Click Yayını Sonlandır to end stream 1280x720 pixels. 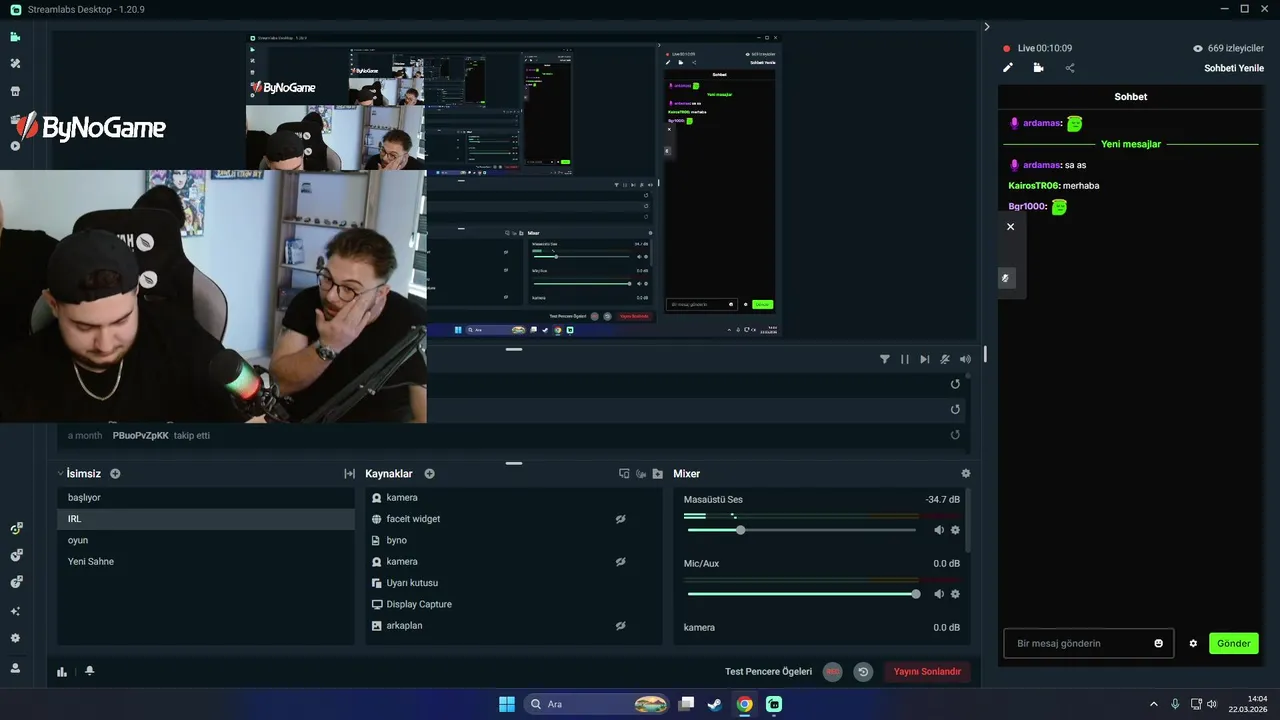[x=927, y=672]
